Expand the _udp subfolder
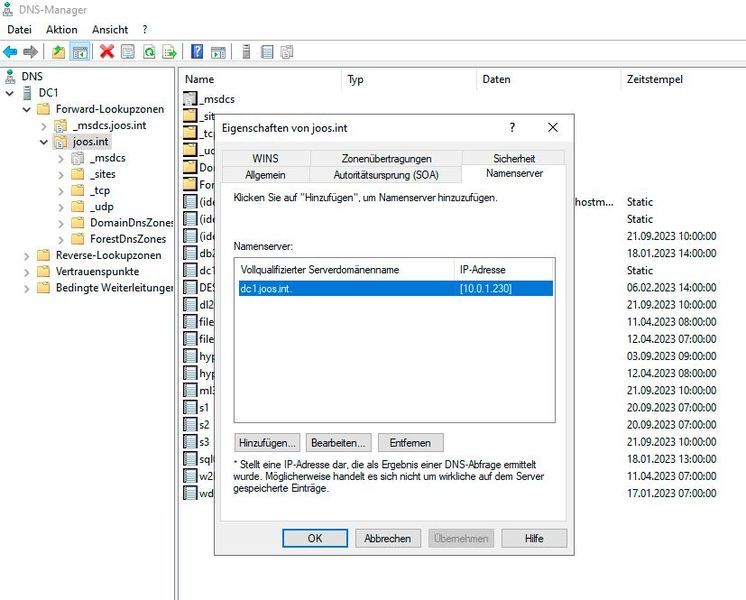The width and height of the screenshot is (746, 600). (60, 207)
